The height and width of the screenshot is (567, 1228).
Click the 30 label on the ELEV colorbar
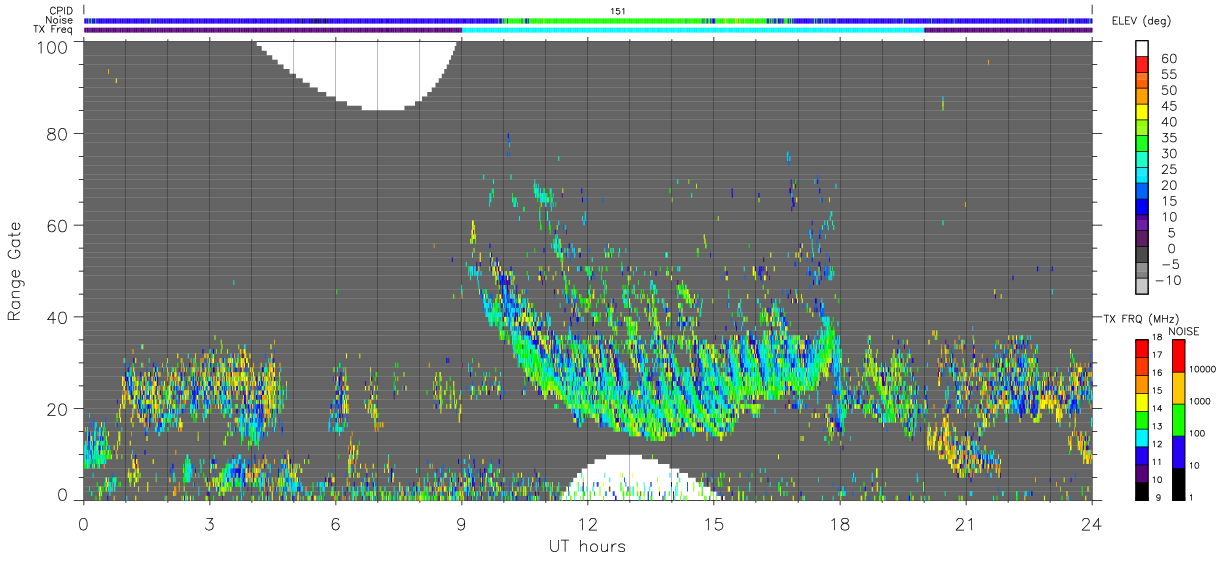[x=1169, y=153]
